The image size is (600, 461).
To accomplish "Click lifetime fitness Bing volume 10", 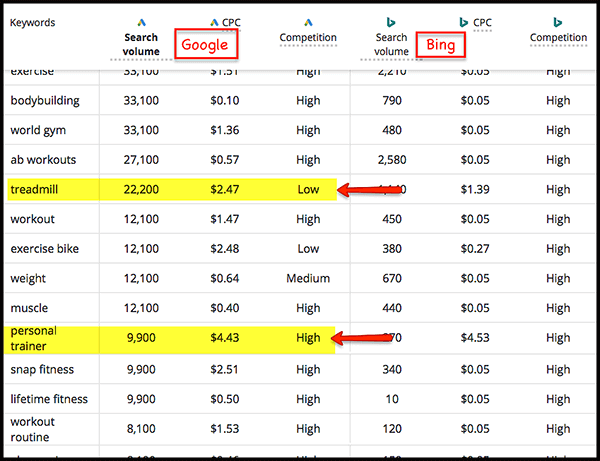I will pos(392,399).
